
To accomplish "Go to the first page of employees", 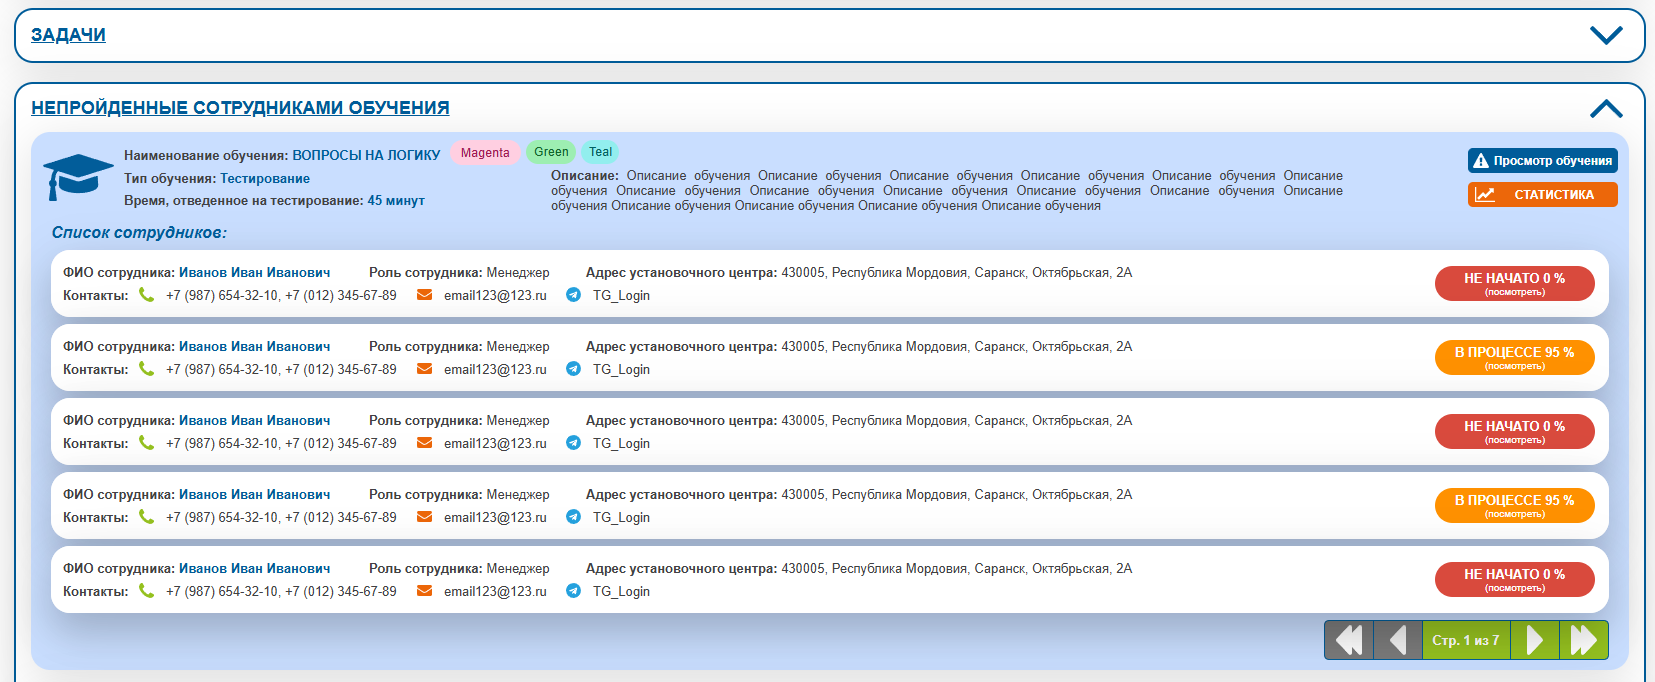I will [1349, 640].
